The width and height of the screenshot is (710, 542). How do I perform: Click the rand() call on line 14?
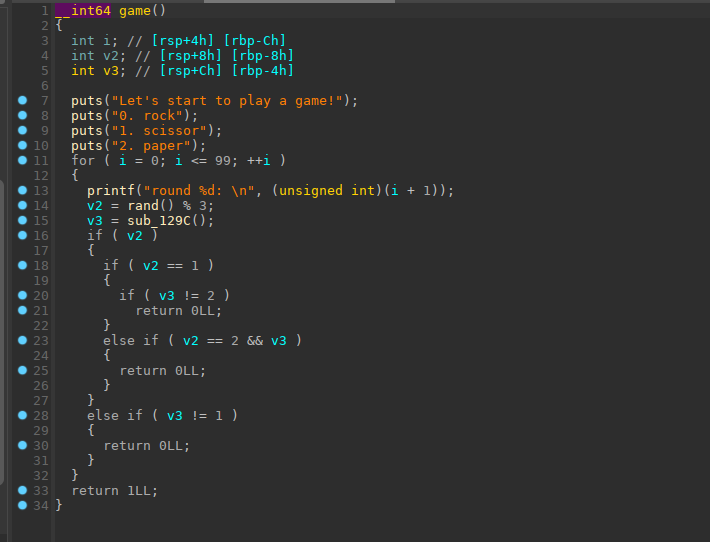[x=150, y=206]
